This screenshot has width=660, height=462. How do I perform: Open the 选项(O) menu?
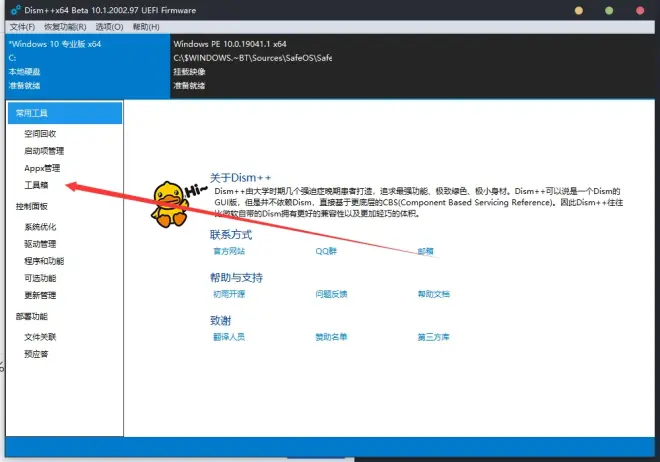[109, 27]
